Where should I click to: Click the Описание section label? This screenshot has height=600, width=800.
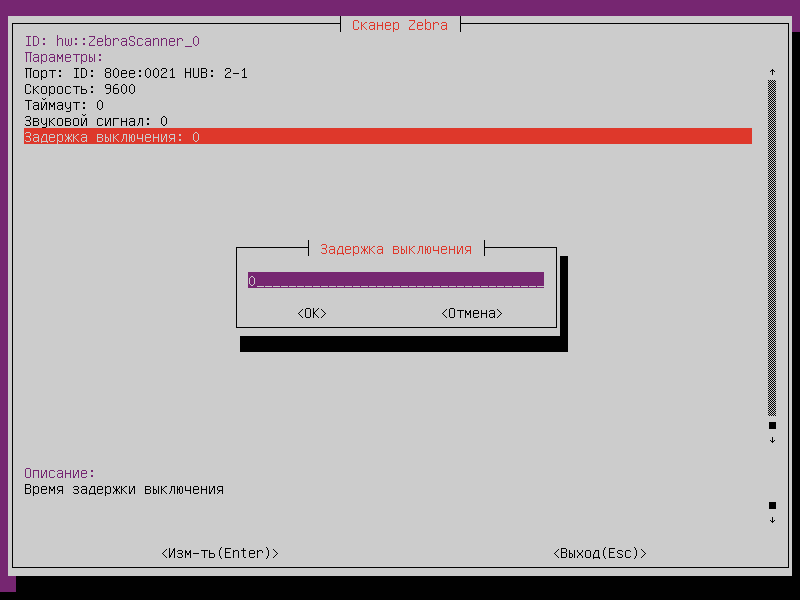click(x=60, y=473)
